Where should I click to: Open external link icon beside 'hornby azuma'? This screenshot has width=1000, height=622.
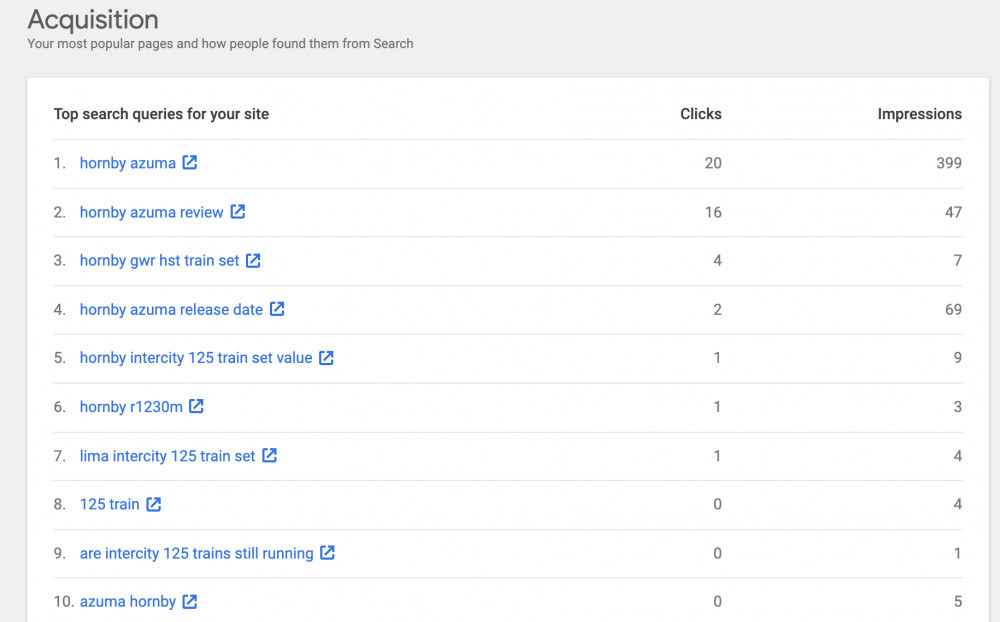coord(190,163)
